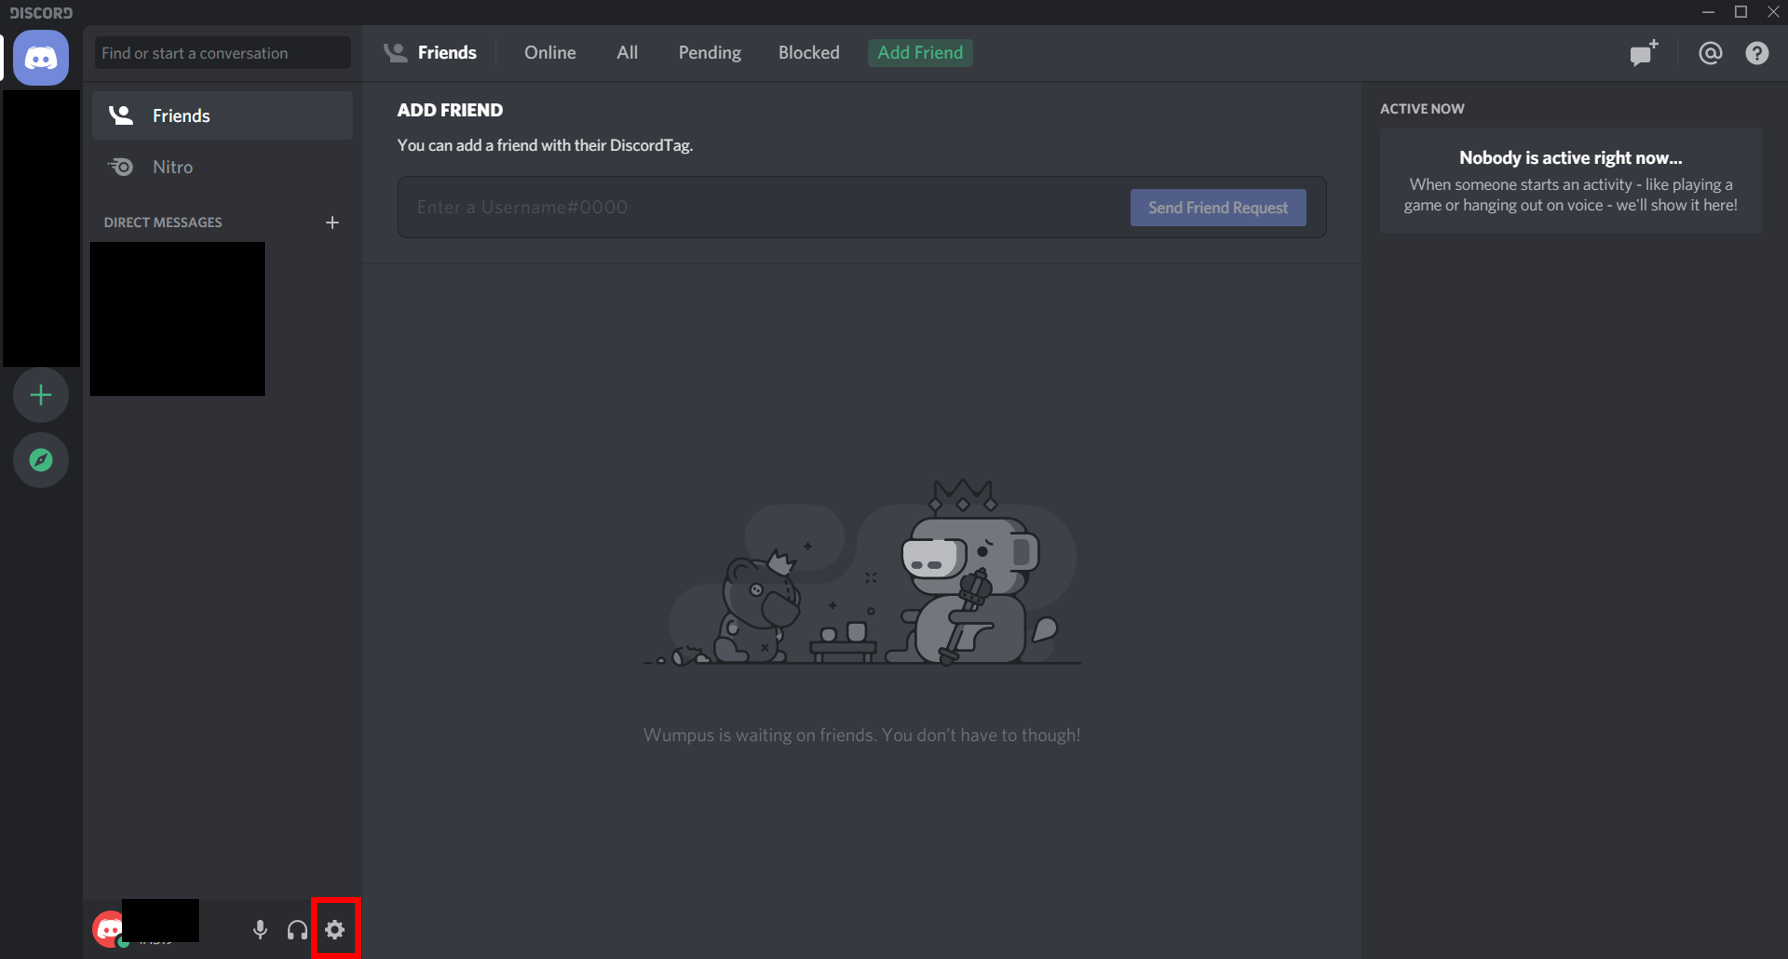Switch to the Blocked tab

click(x=809, y=53)
